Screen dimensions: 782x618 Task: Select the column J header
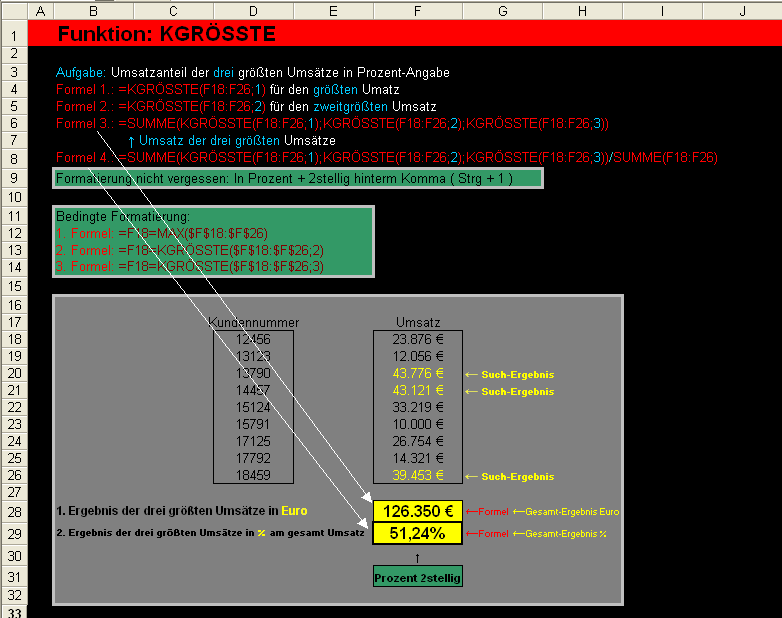click(x=742, y=11)
